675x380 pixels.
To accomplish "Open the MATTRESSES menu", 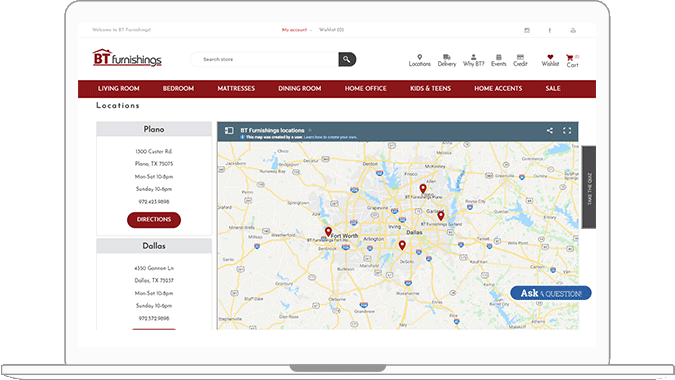I will tap(236, 89).
